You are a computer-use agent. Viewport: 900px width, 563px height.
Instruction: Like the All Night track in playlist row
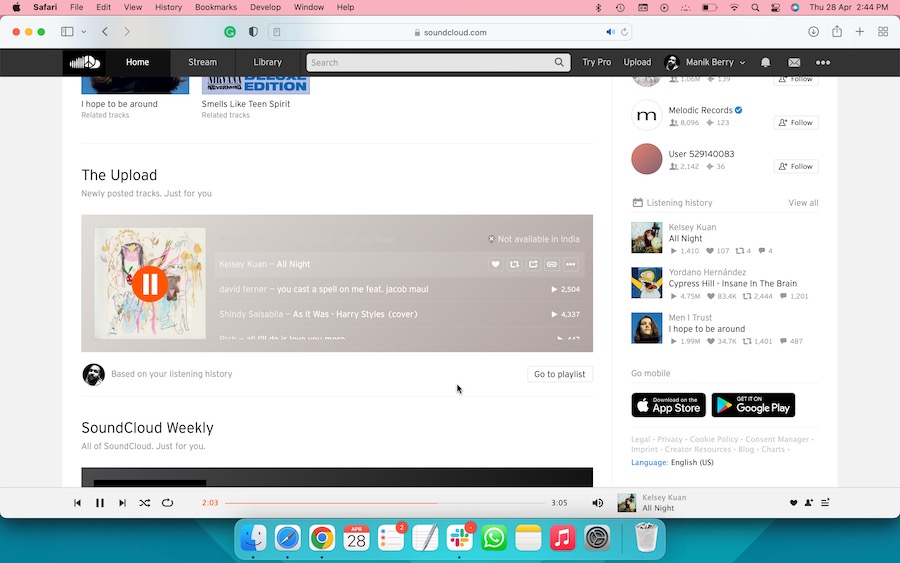coord(495,264)
